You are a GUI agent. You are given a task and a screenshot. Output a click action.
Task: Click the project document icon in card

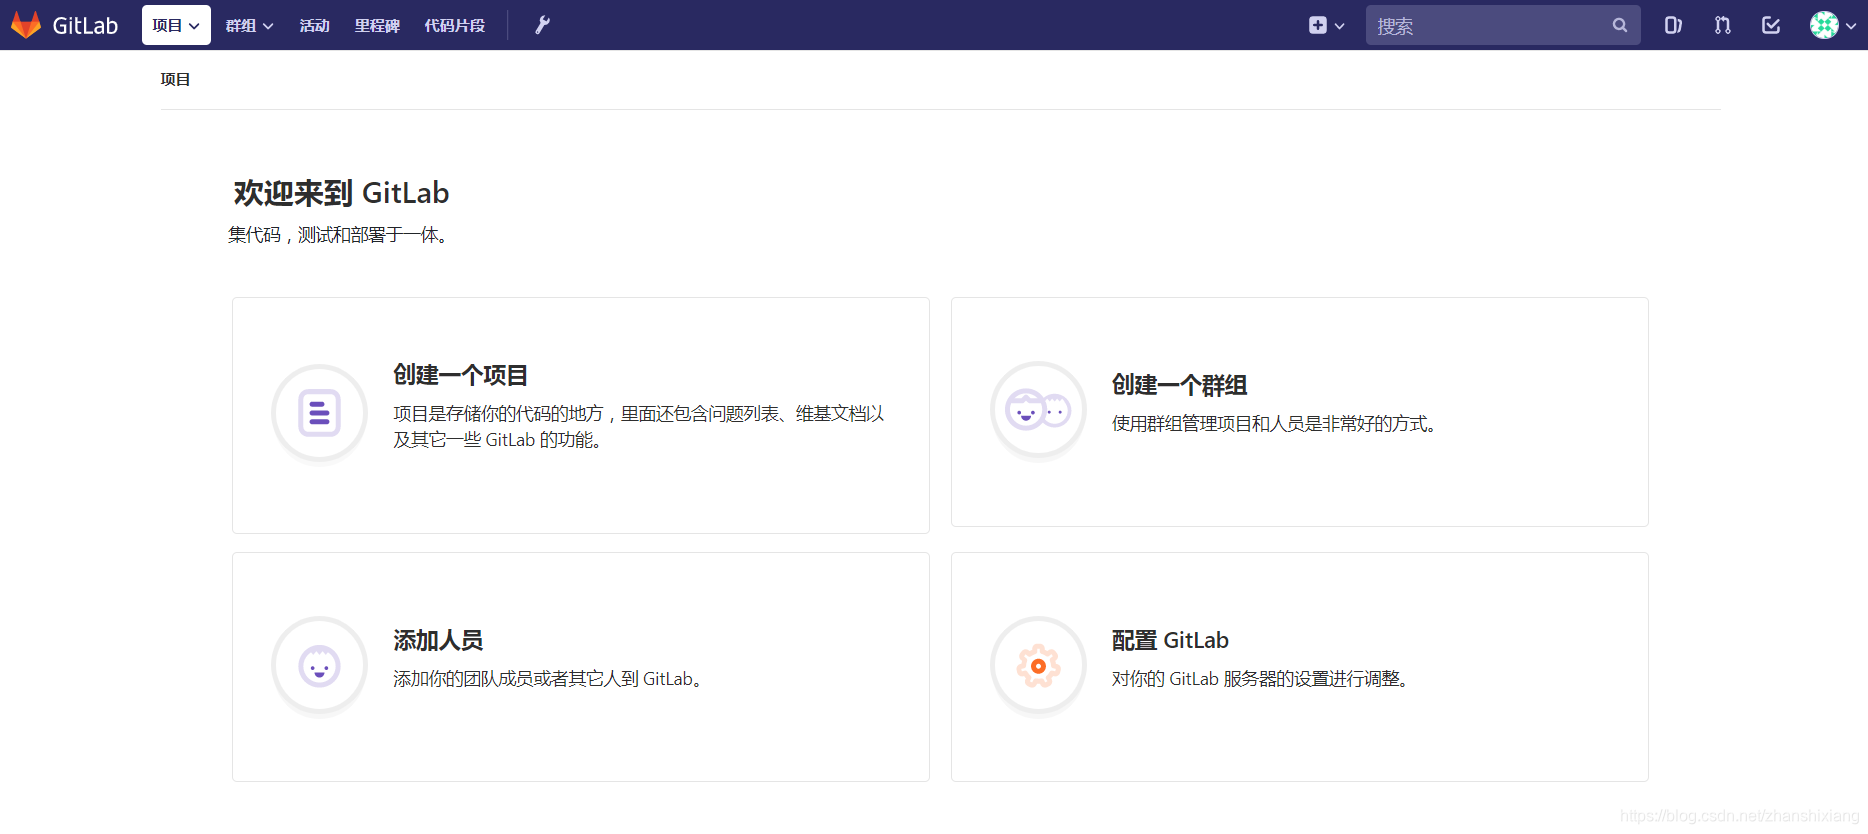(320, 412)
